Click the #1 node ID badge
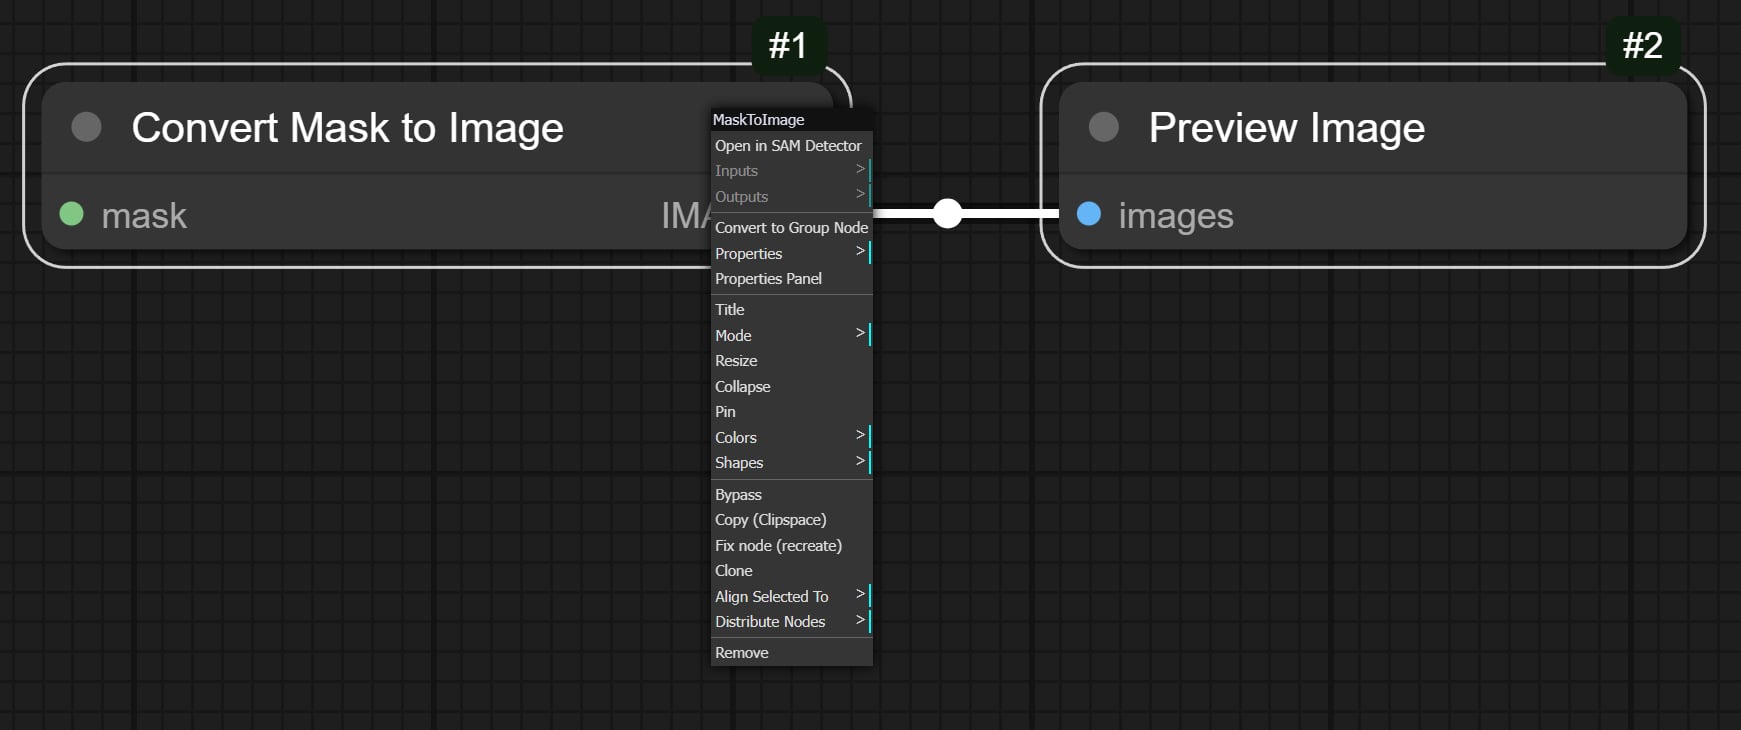Viewport: 1741px width, 730px height. click(788, 45)
